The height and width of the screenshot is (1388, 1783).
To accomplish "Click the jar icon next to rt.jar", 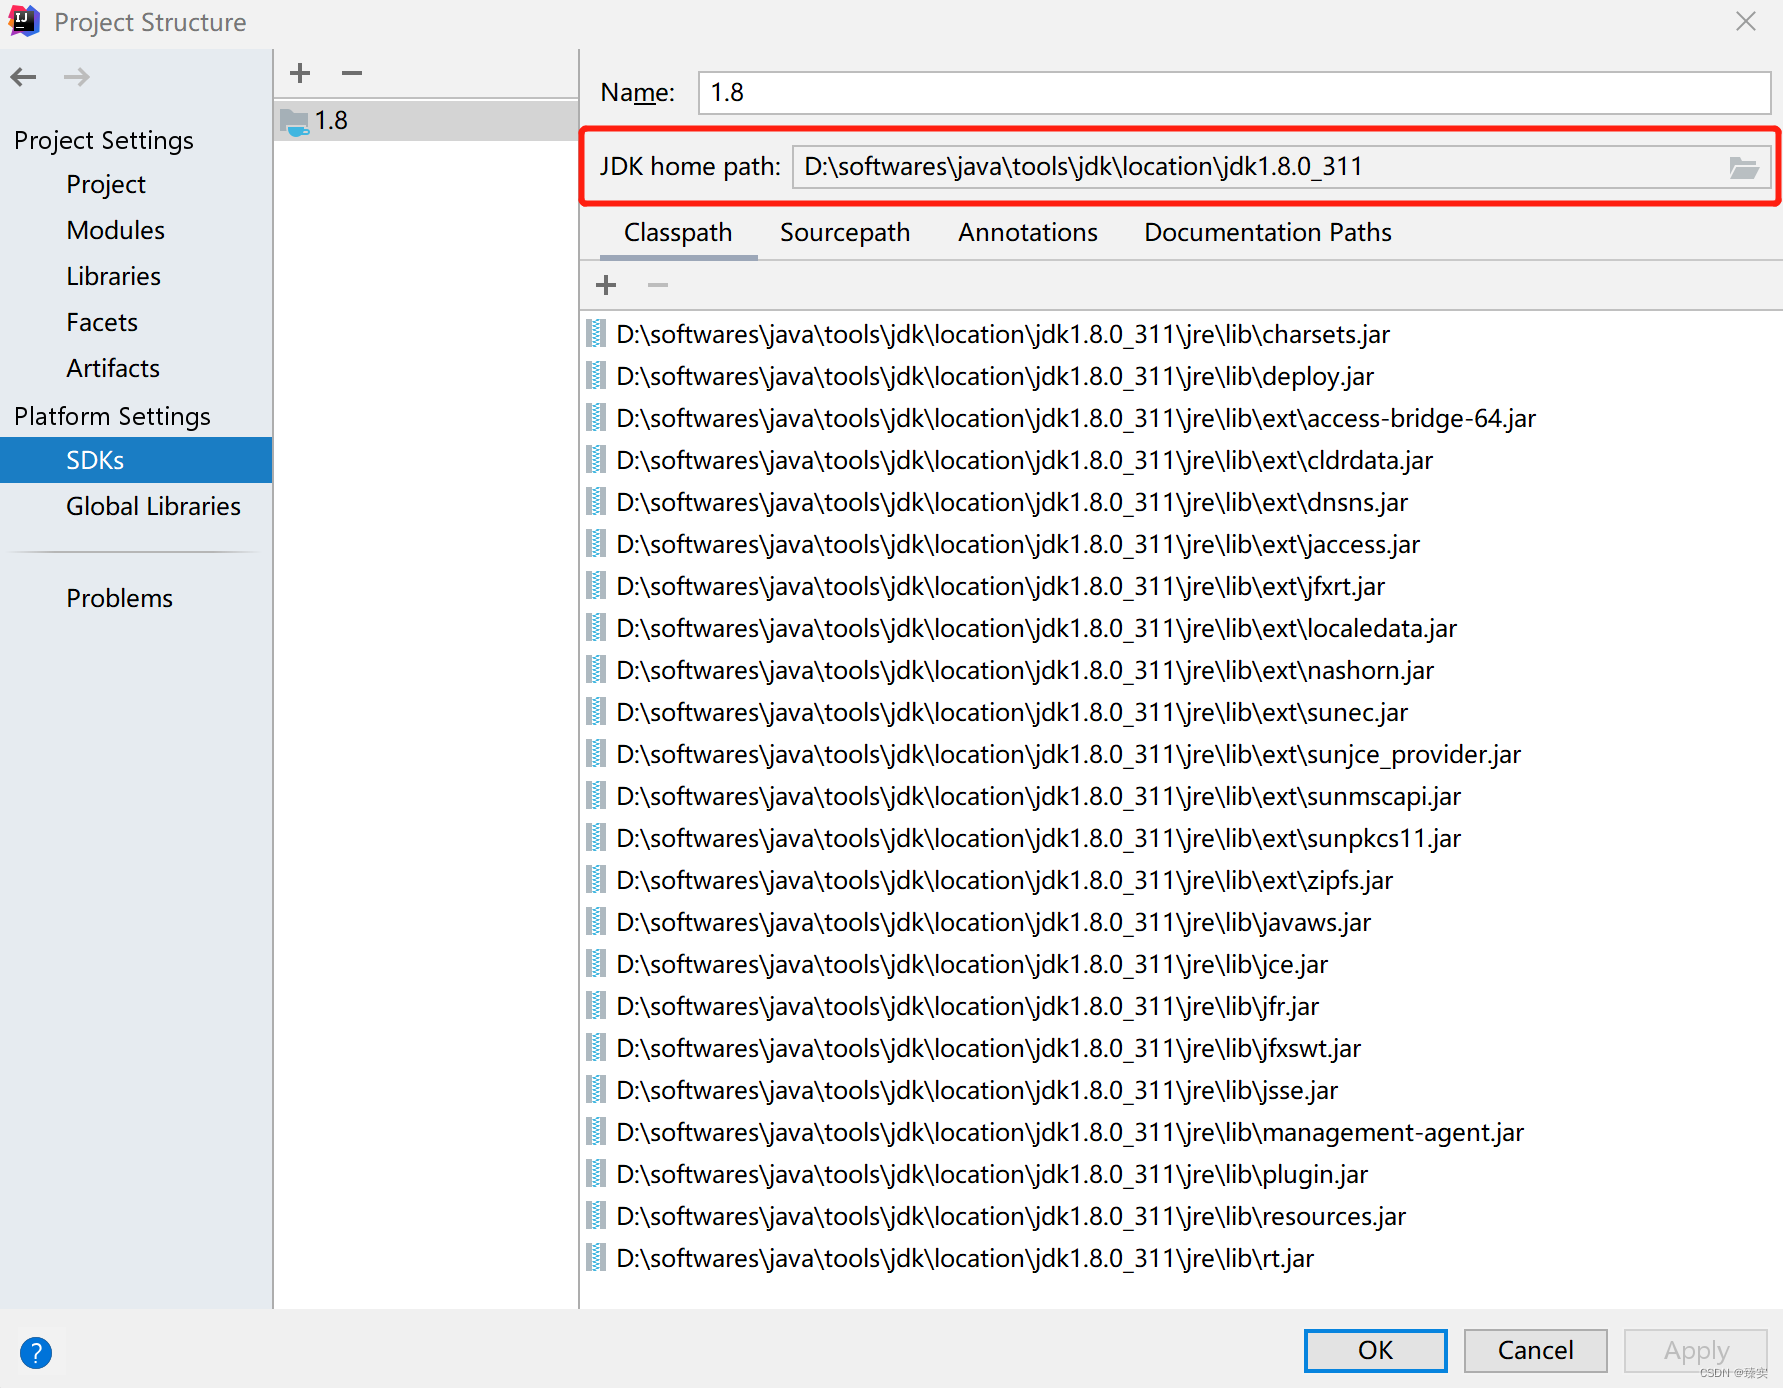I will 596,1257.
